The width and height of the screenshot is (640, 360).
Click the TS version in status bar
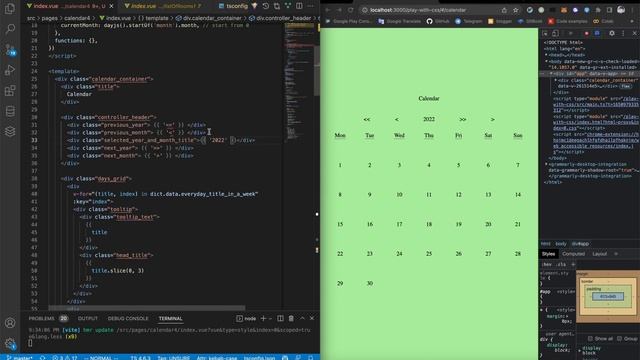tap(140, 358)
